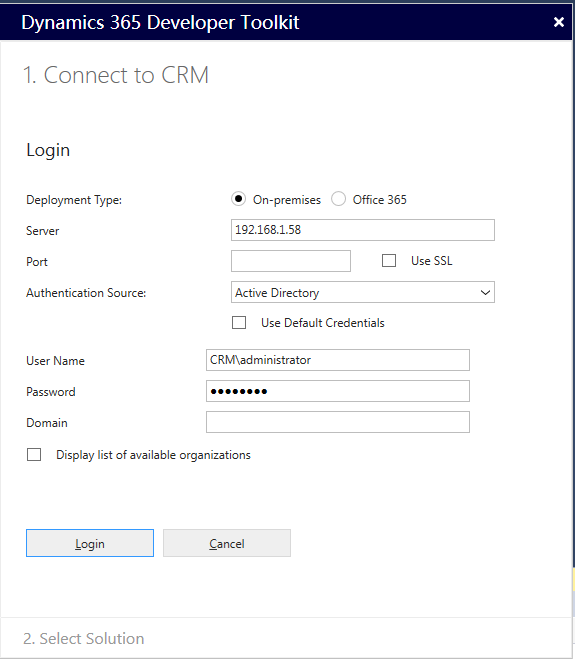Viewport: 575px width, 659px height.
Task: Enable the Use SSL checkbox
Action: pos(389,261)
